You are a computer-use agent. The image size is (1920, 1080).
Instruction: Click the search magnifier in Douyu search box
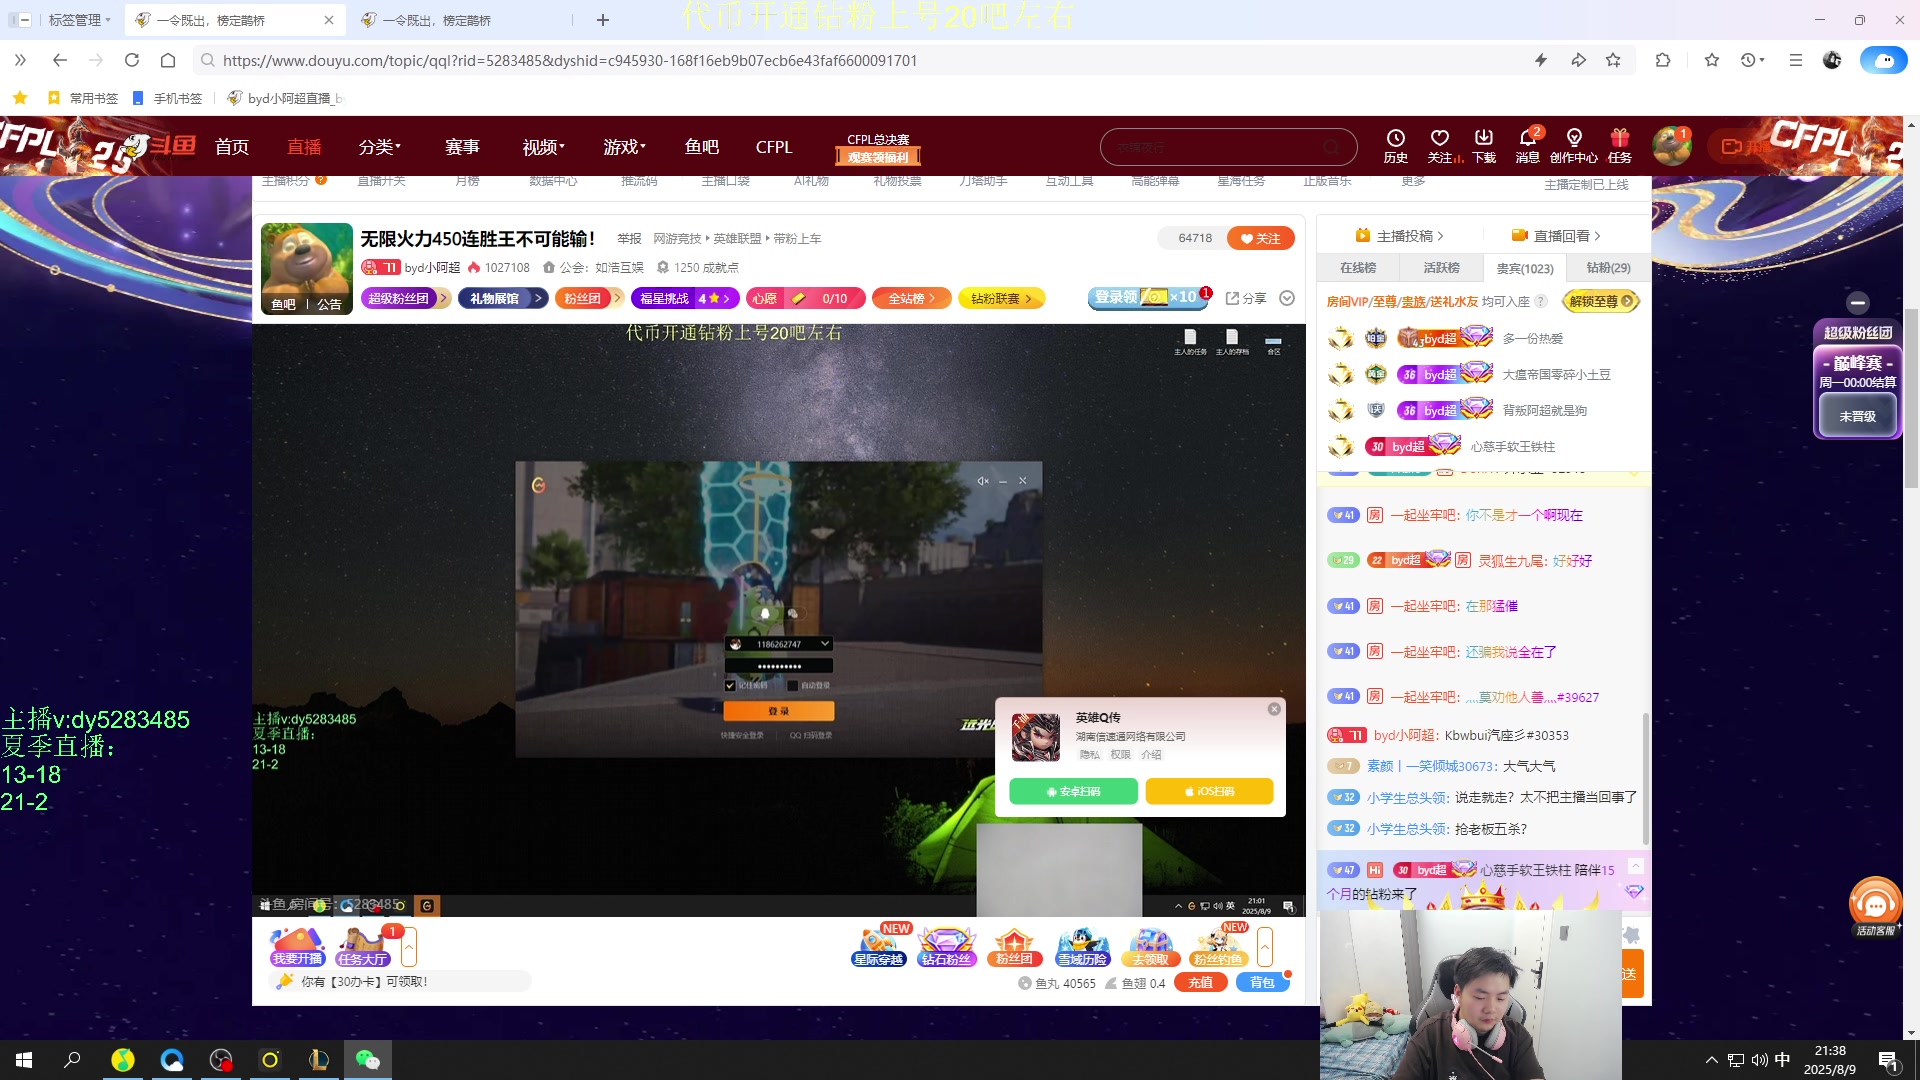tap(1330, 147)
